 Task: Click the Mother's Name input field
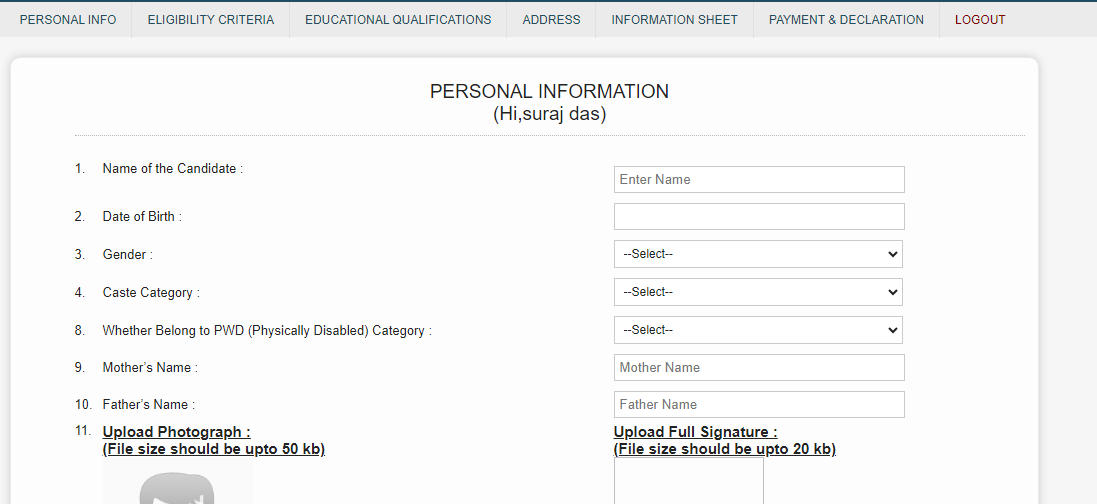(x=759, y=368)
